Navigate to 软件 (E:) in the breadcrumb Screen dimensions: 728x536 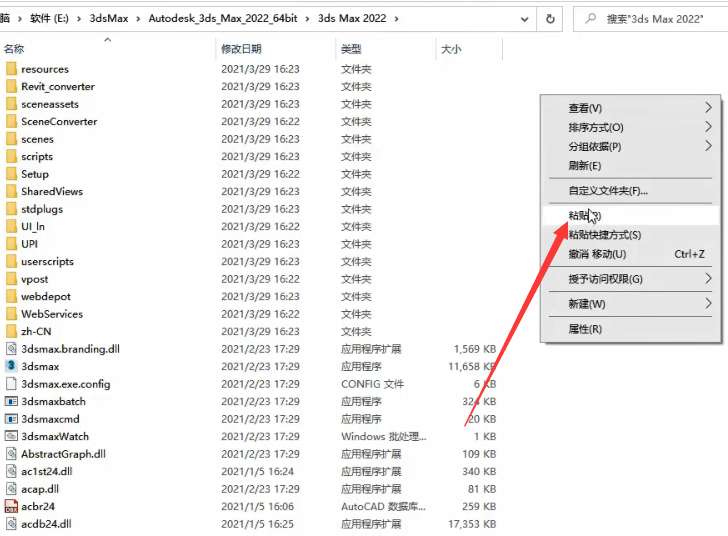(49, 19)
